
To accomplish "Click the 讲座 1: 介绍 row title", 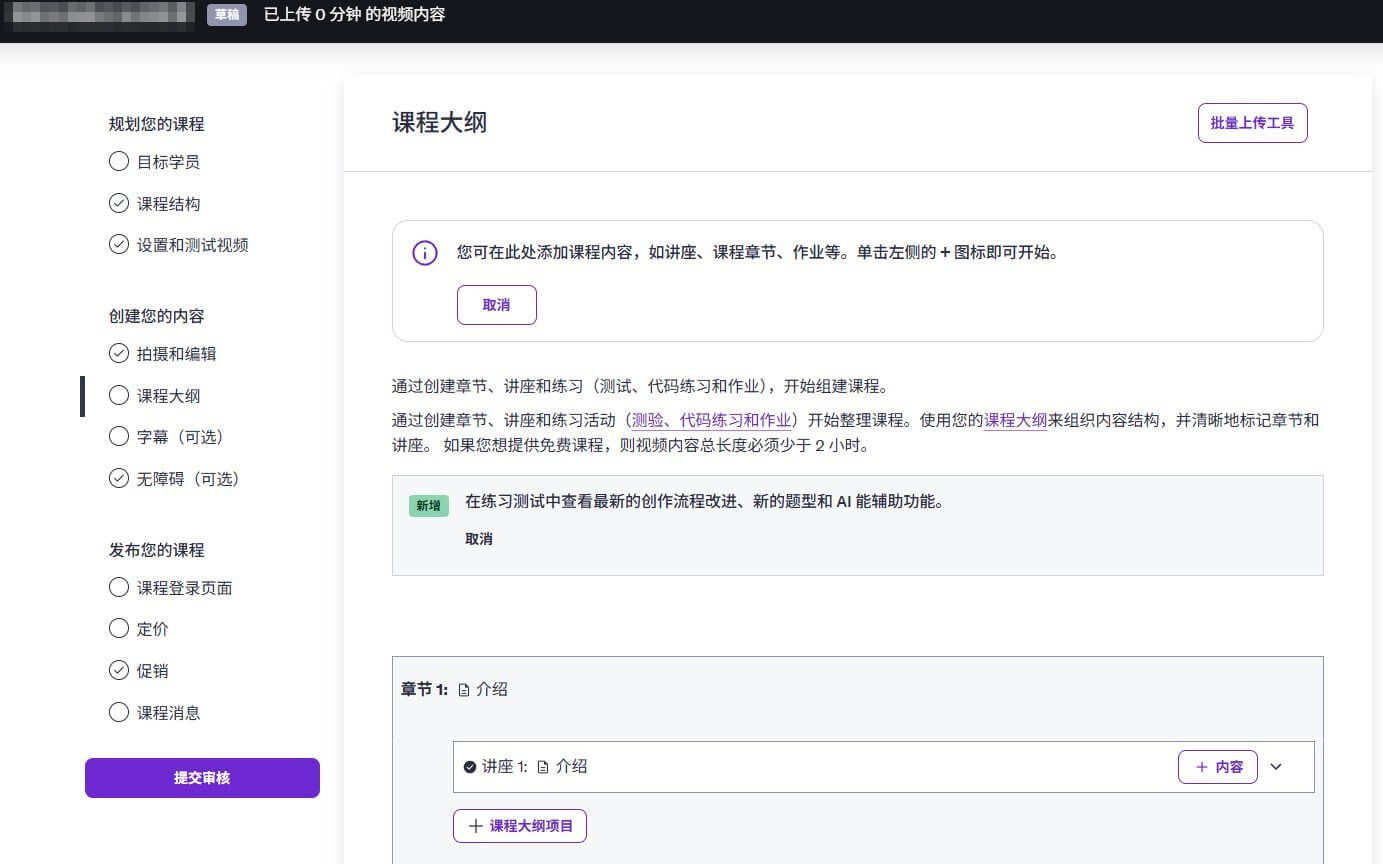I will pos(534,767).
